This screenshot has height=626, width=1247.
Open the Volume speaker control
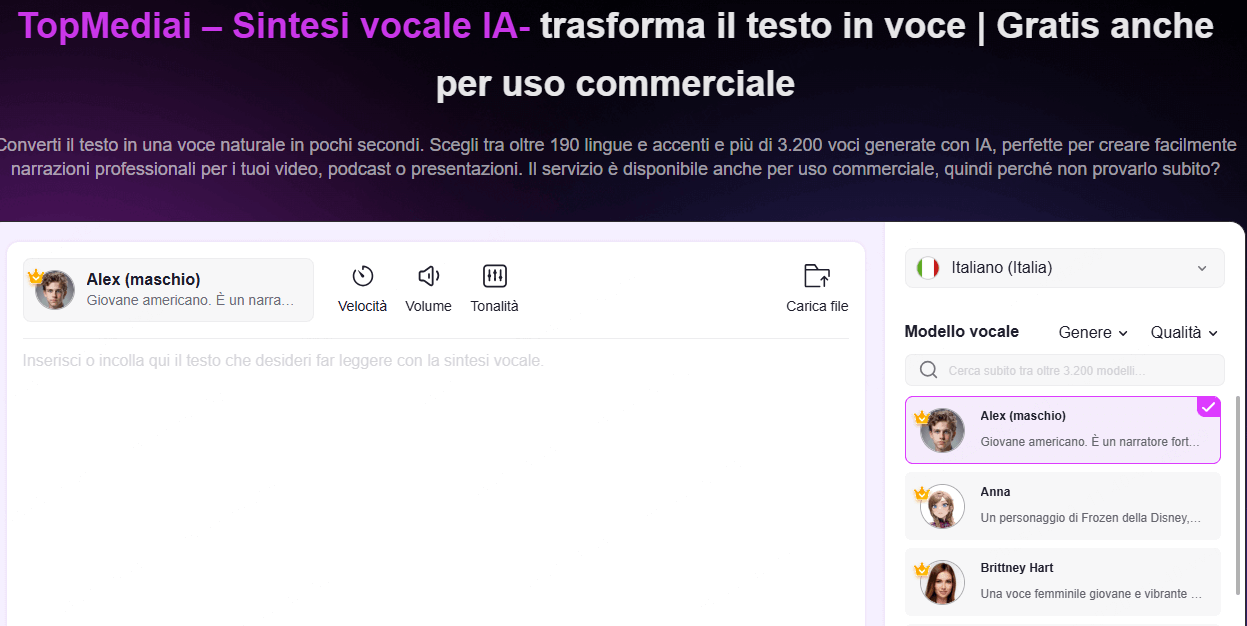click(428, 289)
